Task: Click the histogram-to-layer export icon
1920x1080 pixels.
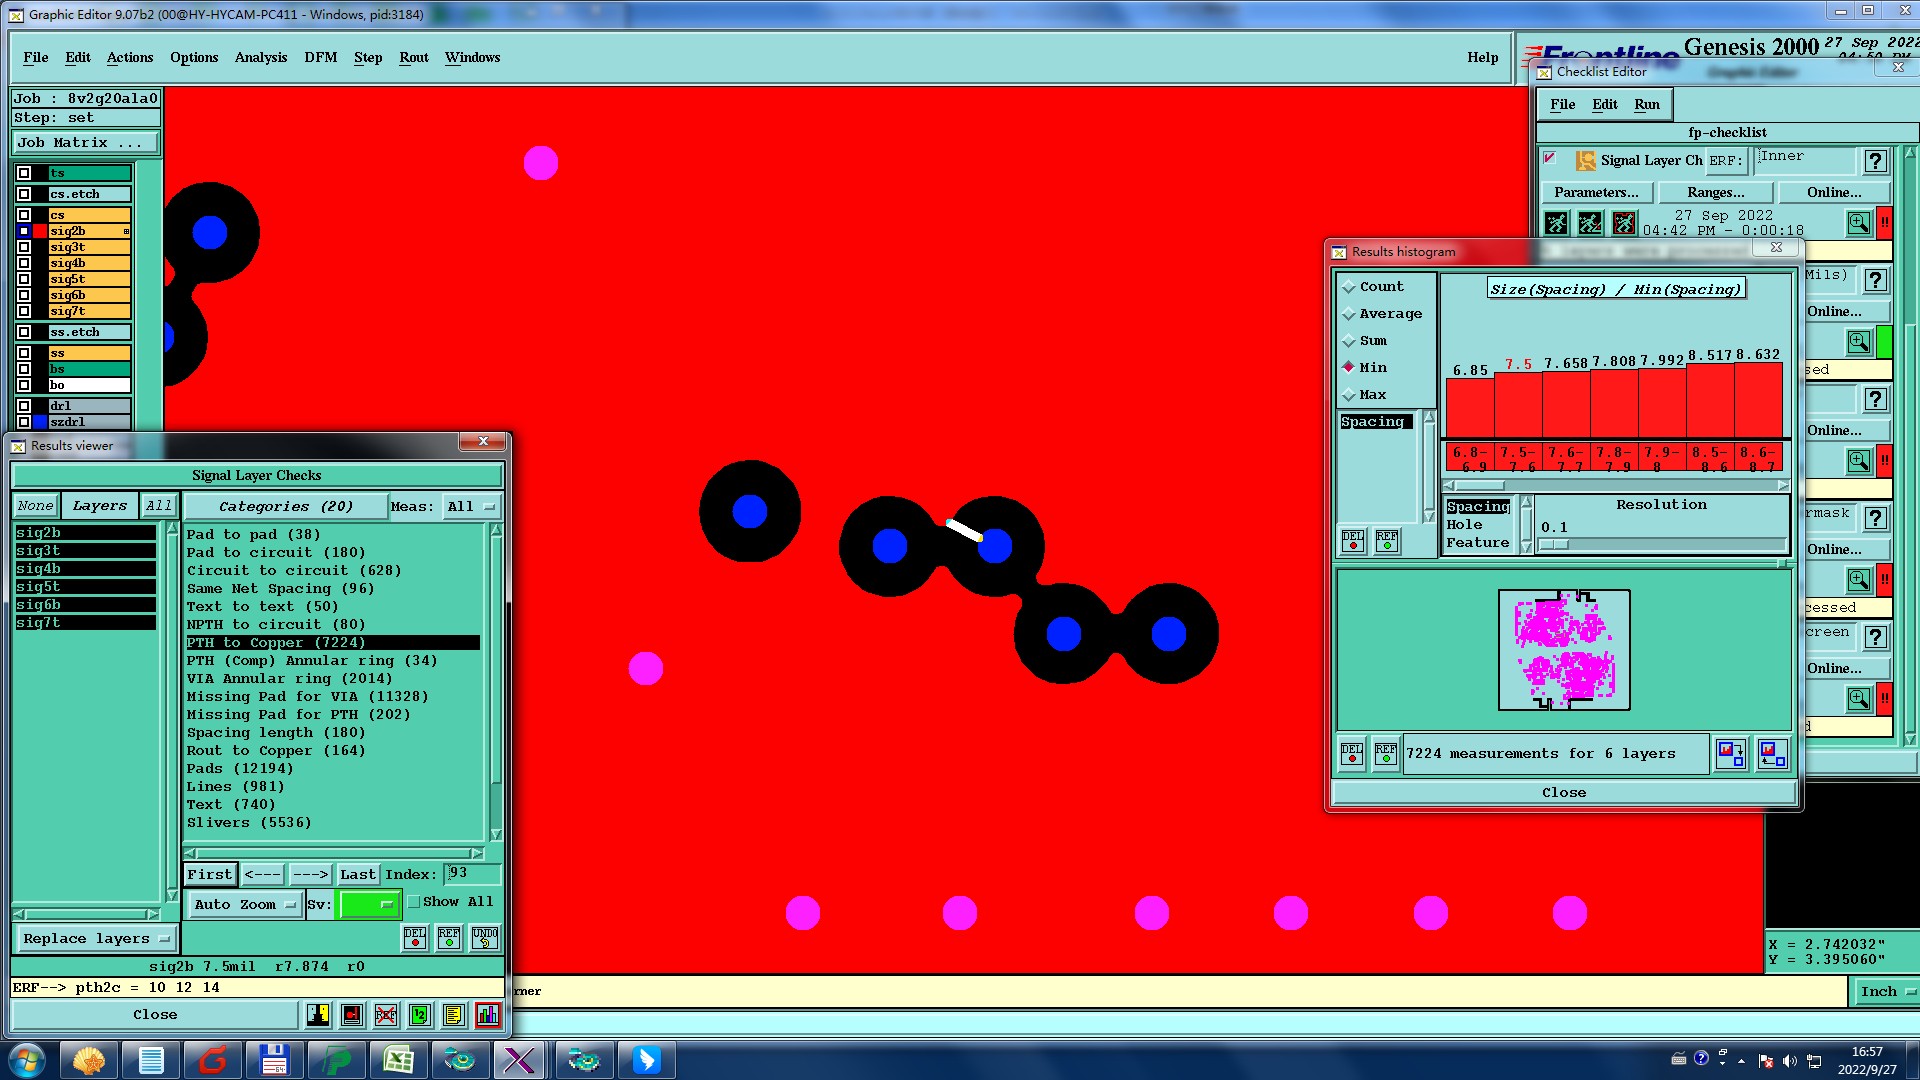Action: [x=1731, y=754]
